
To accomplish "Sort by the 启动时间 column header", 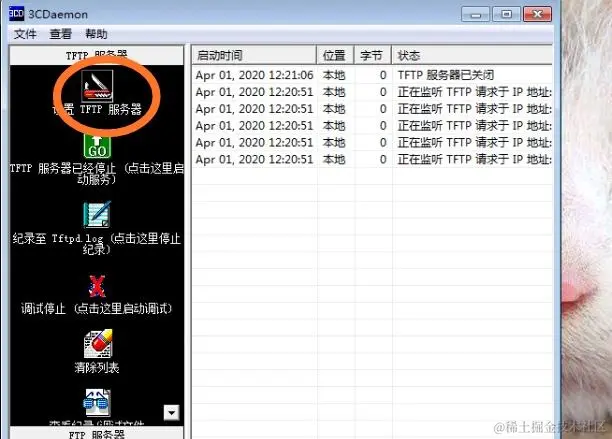I will click(x=254, y=55).
